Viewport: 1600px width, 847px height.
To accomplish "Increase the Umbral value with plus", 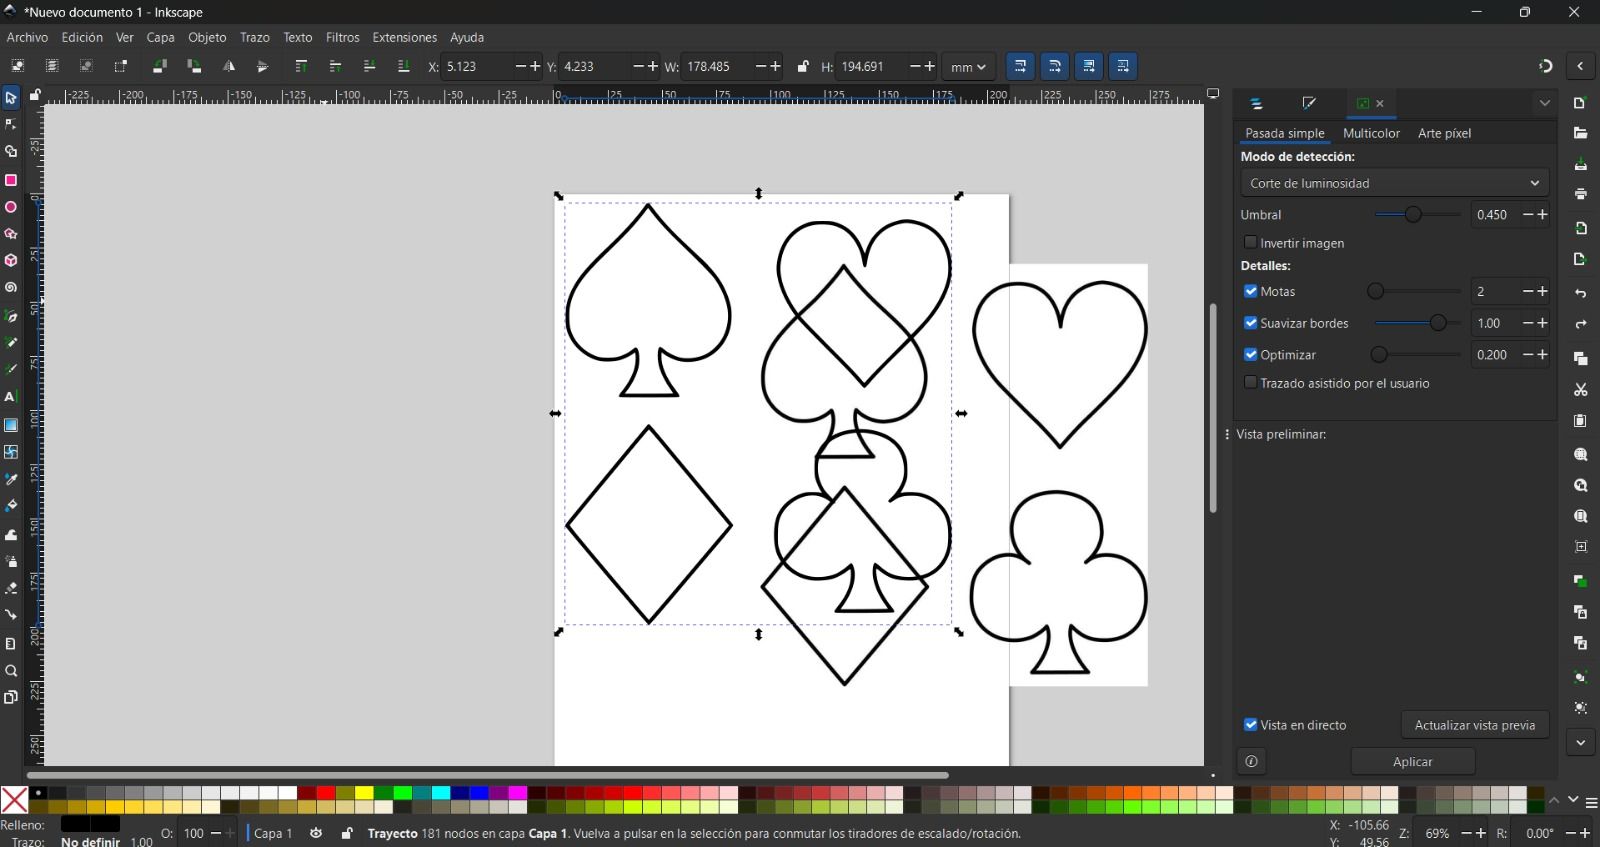I will click(1543, 215).
